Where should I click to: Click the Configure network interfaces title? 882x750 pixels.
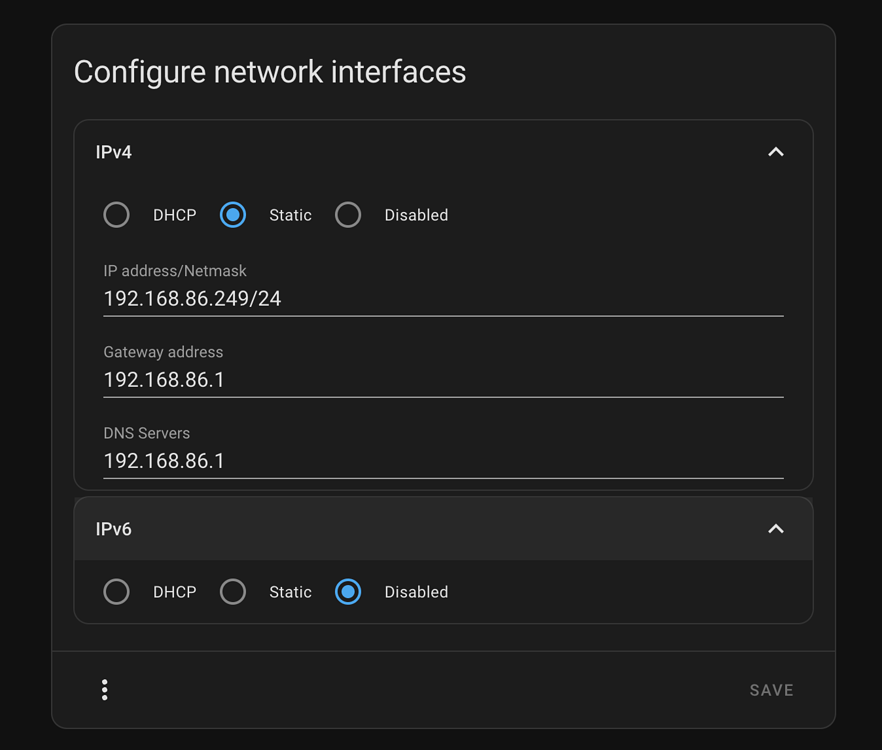click(x=269, y=72)
